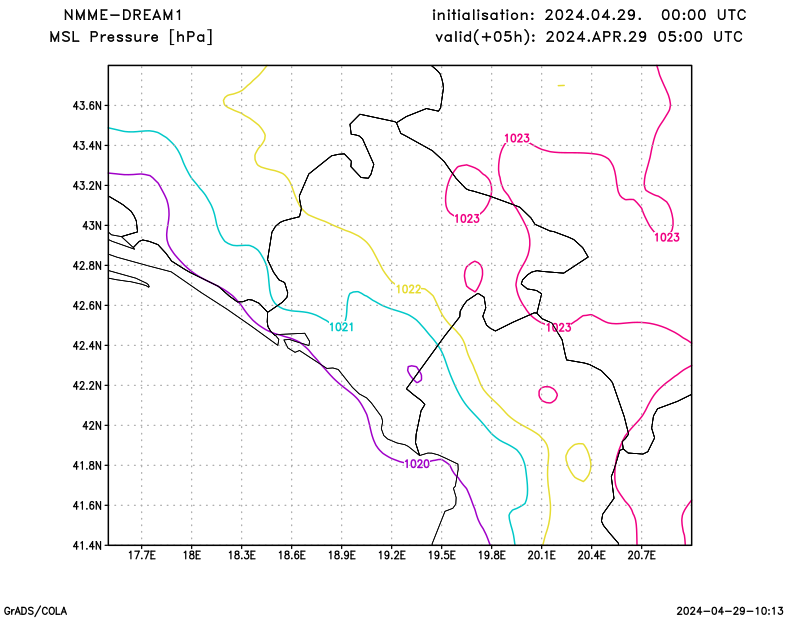Click the 17.7E longitude label
800x618 pixels.
click(141, 555)
